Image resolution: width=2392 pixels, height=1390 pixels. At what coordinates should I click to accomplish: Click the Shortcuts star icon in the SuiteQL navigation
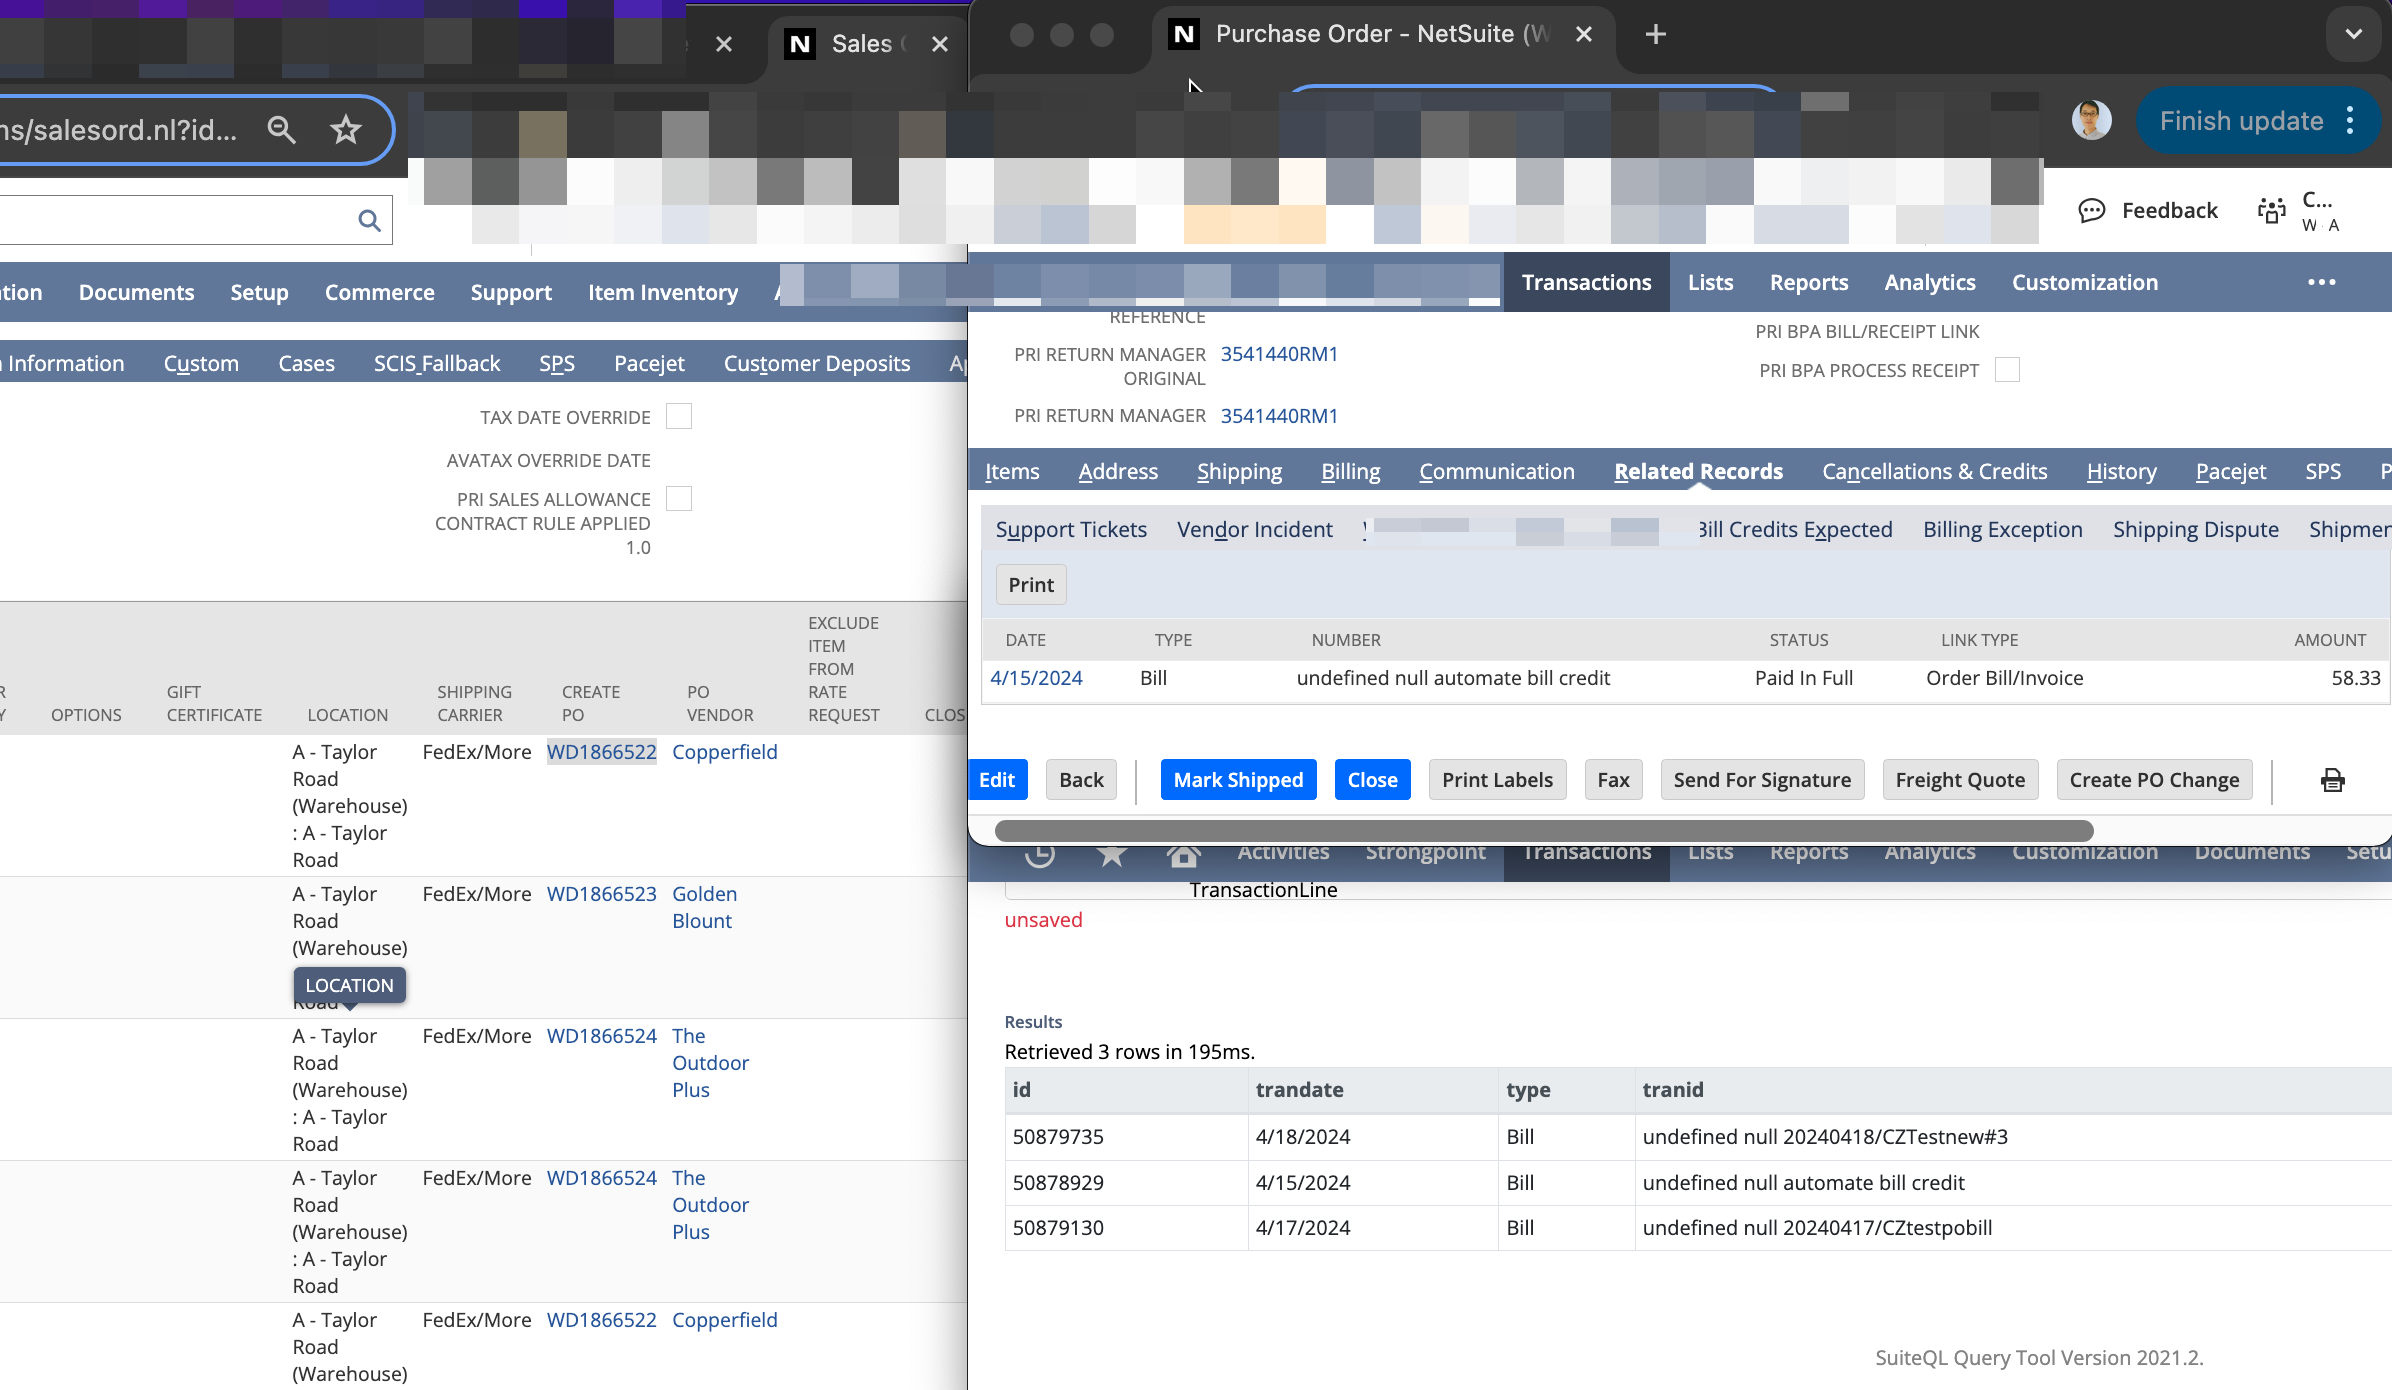(1112, 854)
